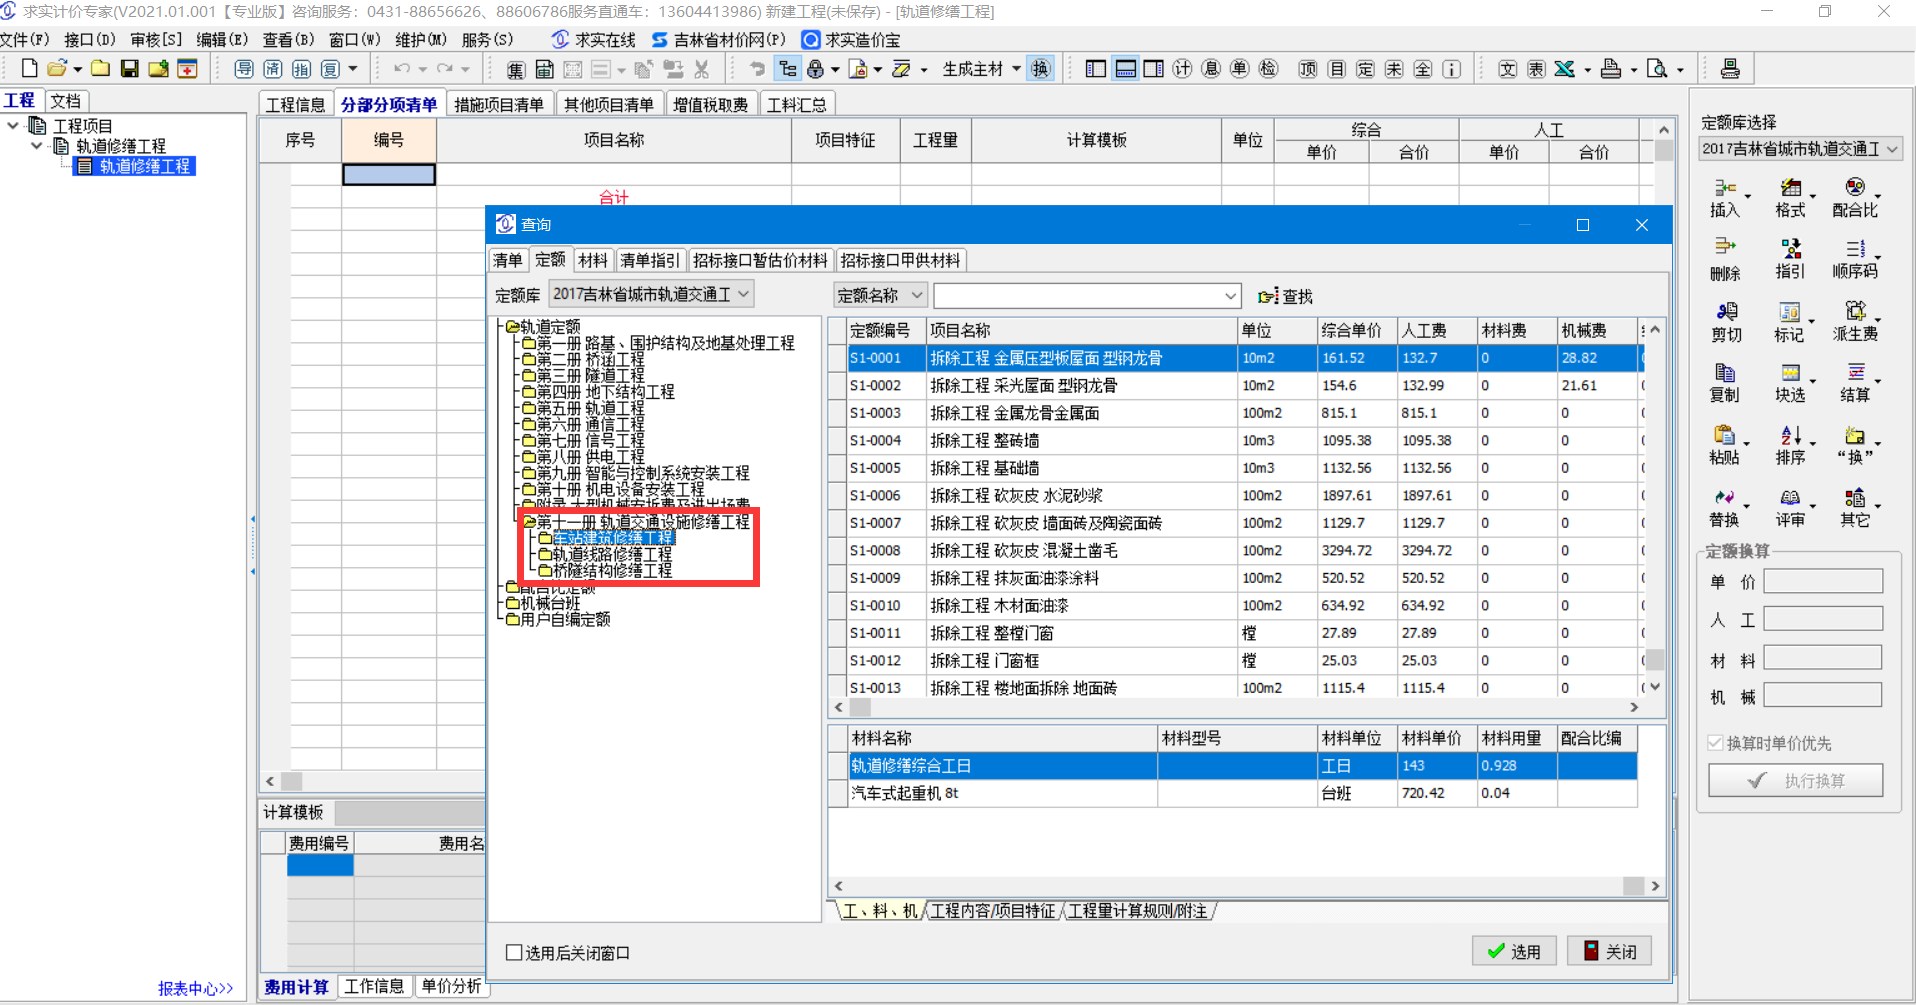Click the 剪切 icon in right panel
The width and height of the screenshot is (1916, 1005).
[1725, 323]
